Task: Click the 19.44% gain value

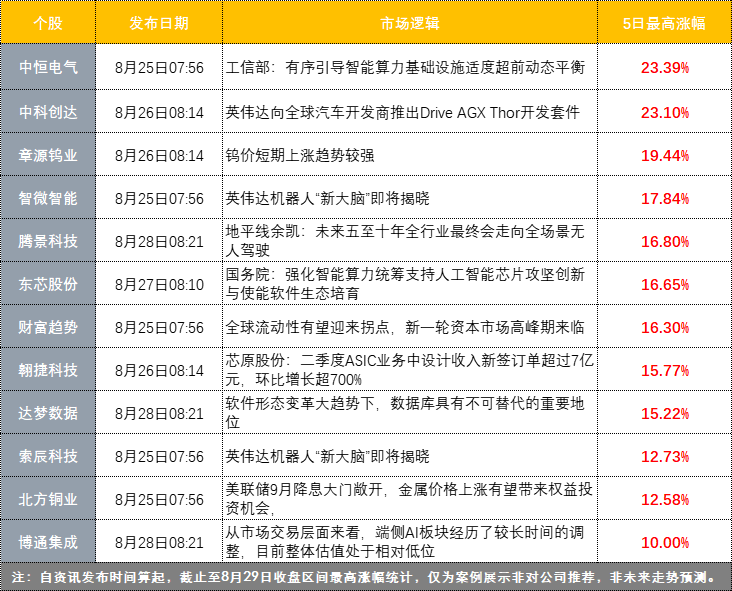Action: point(665,155)
